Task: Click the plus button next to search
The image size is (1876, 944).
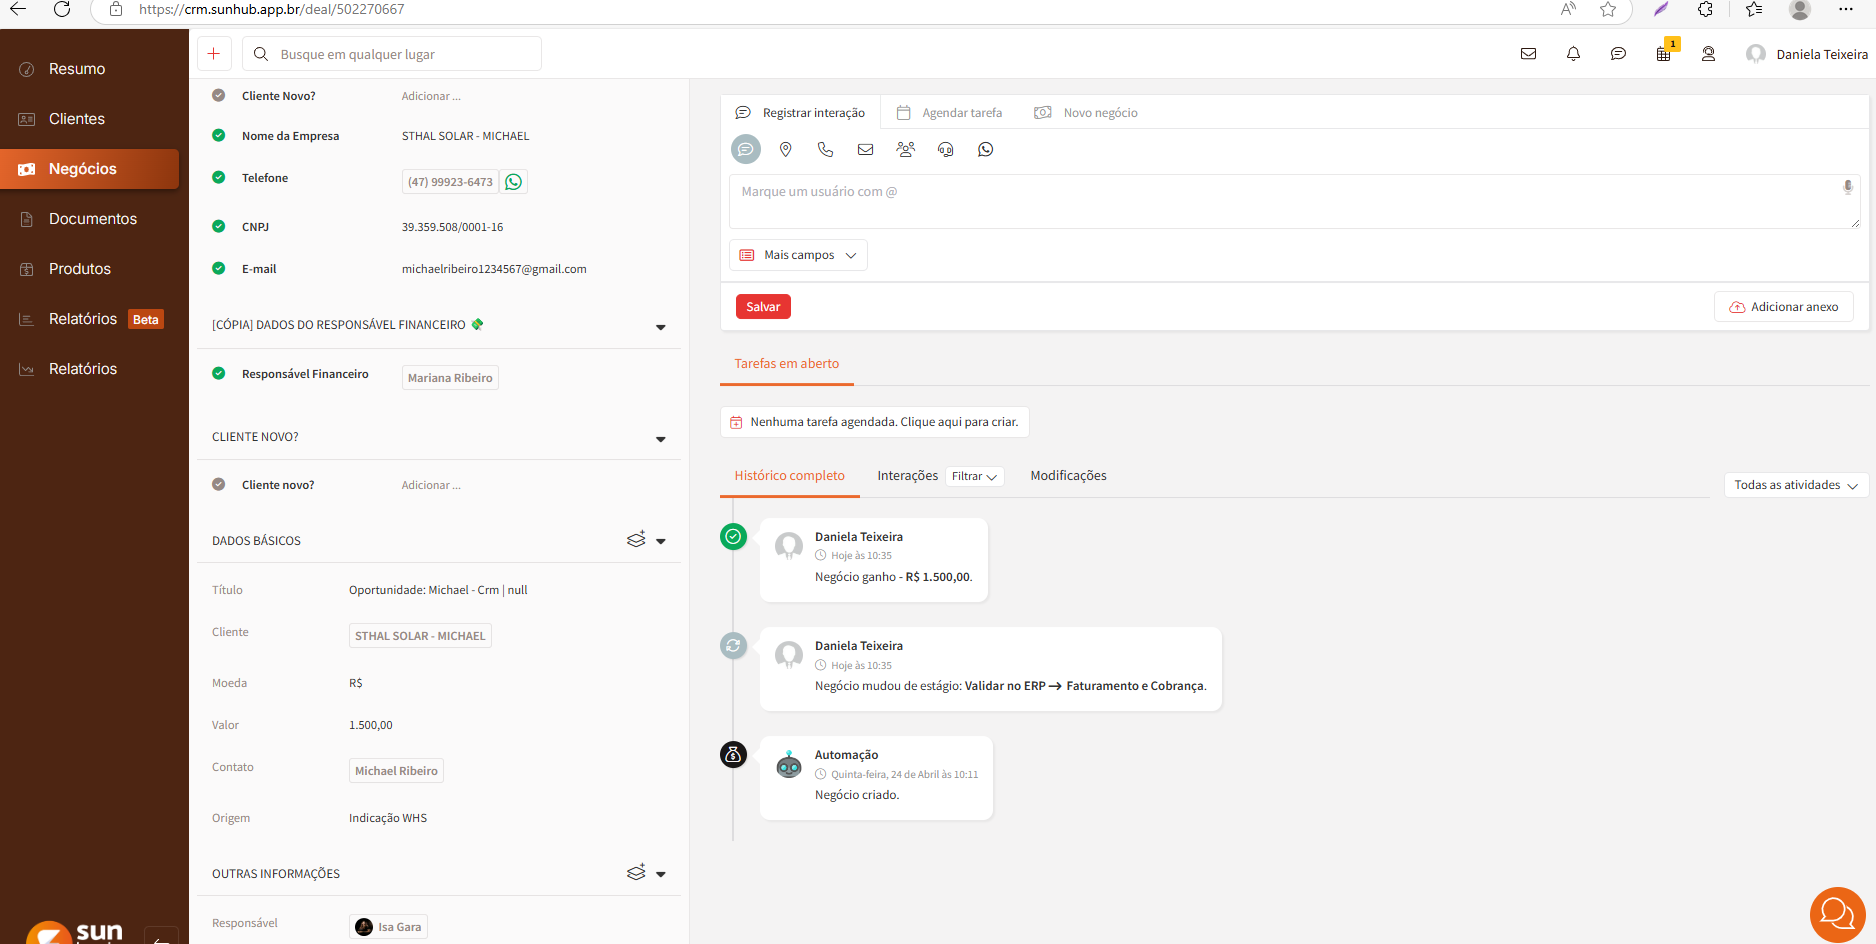Action: 214,54
